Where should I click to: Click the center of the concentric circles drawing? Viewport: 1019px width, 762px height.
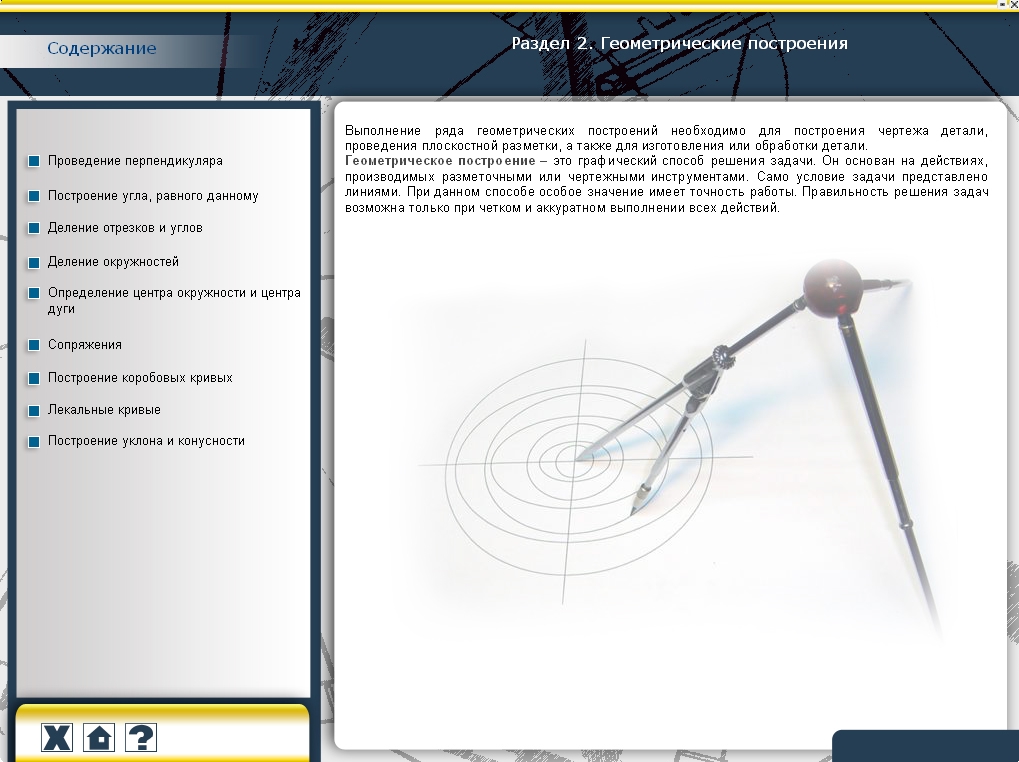tap(576, 460)
